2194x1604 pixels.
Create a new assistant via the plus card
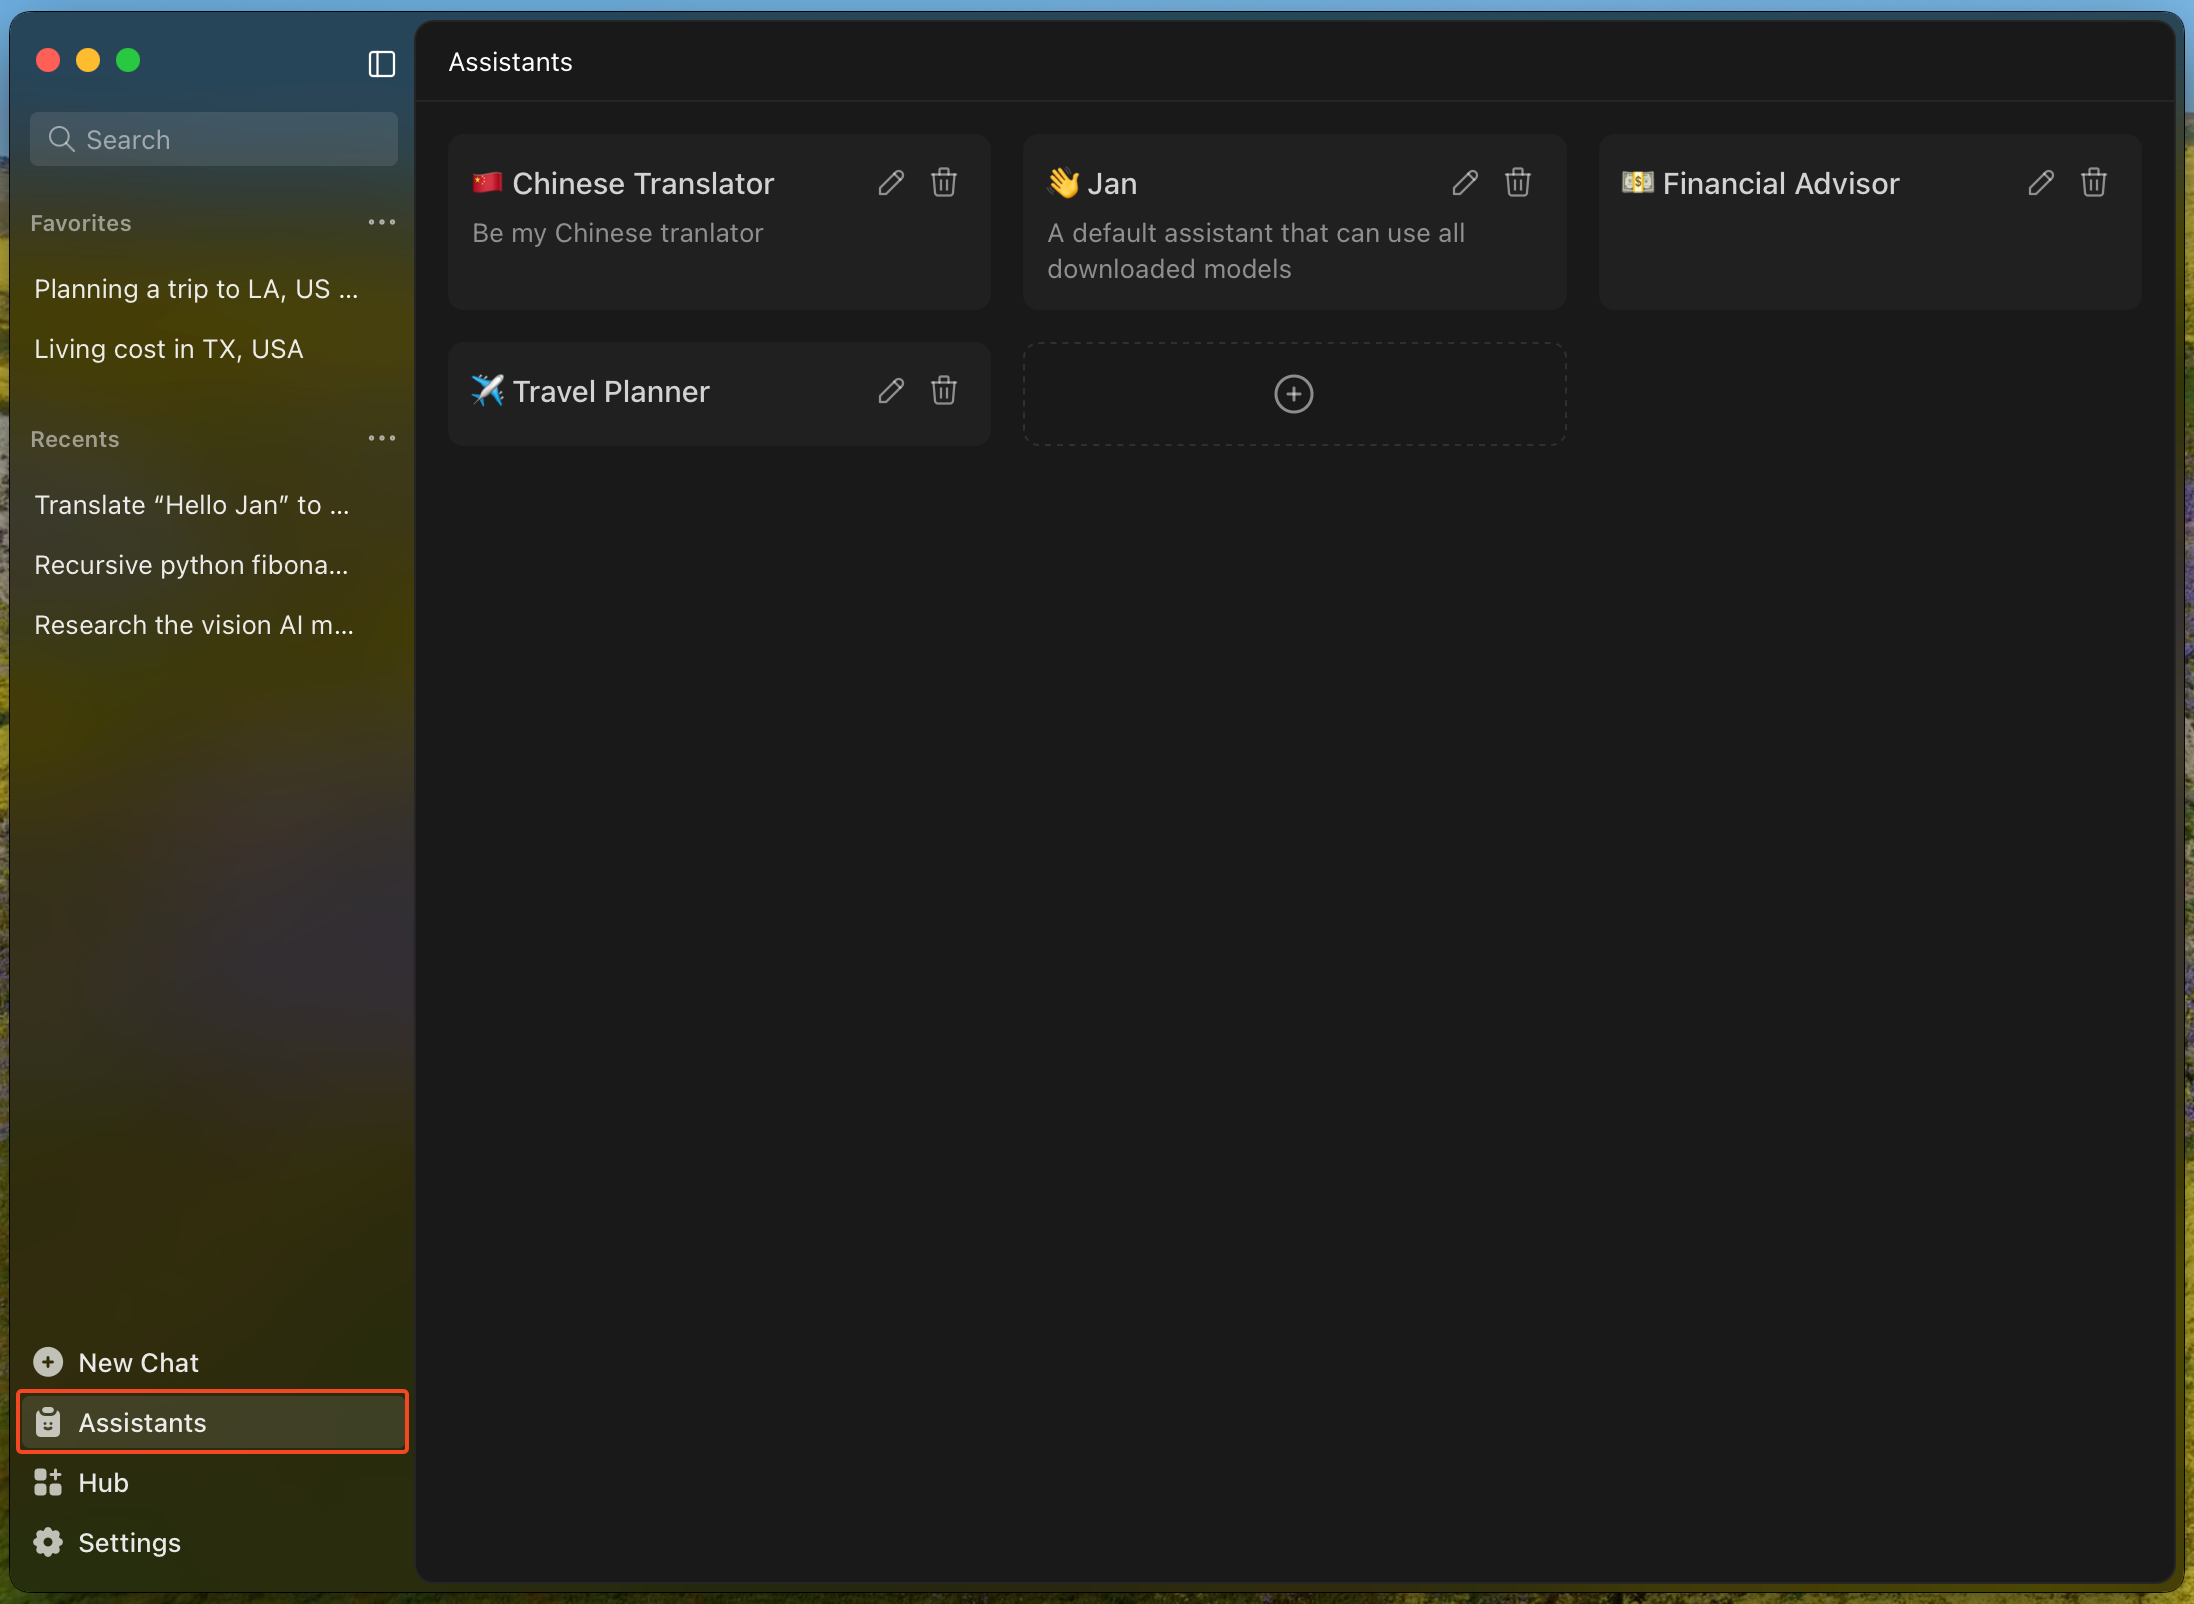click(x=1293, y=393)
